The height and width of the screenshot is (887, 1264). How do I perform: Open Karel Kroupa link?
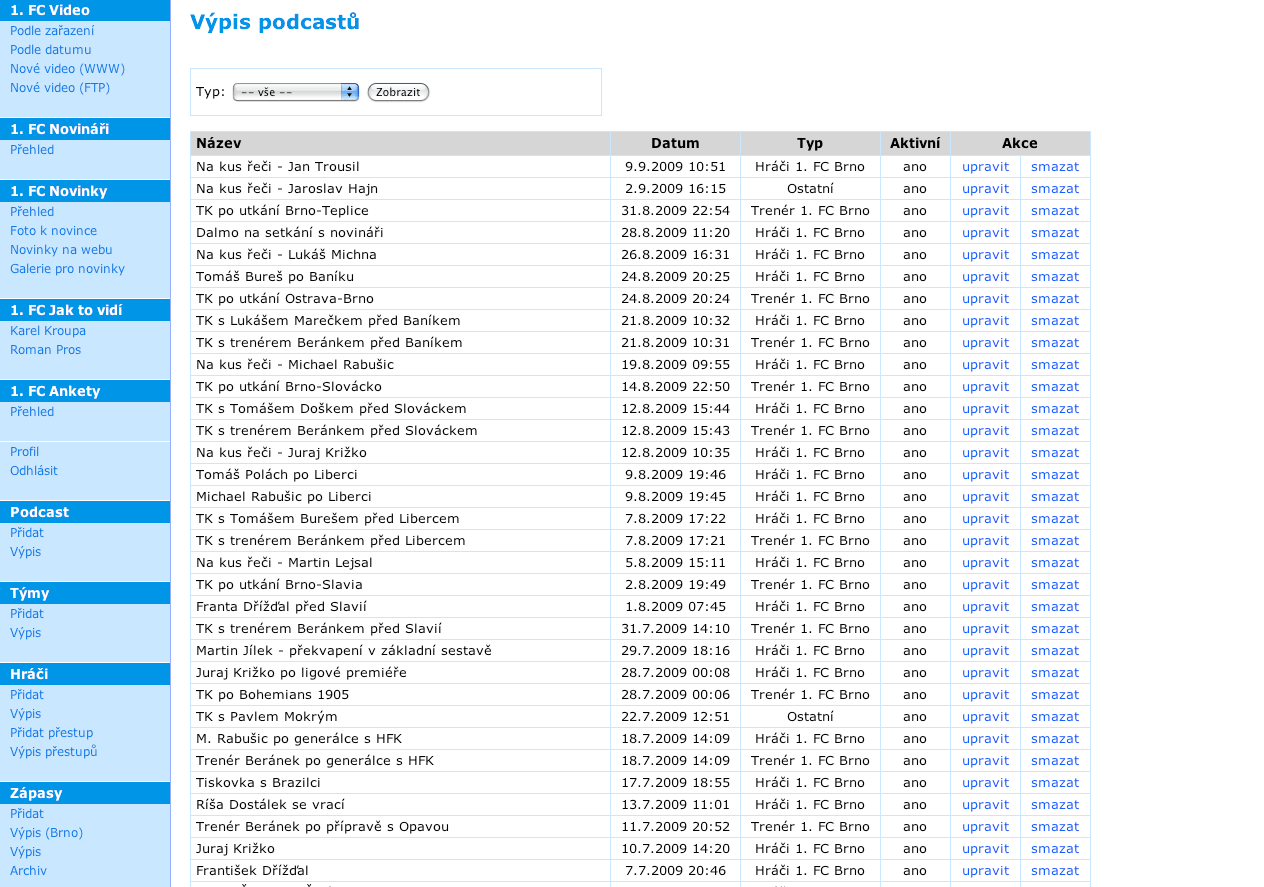48,331
